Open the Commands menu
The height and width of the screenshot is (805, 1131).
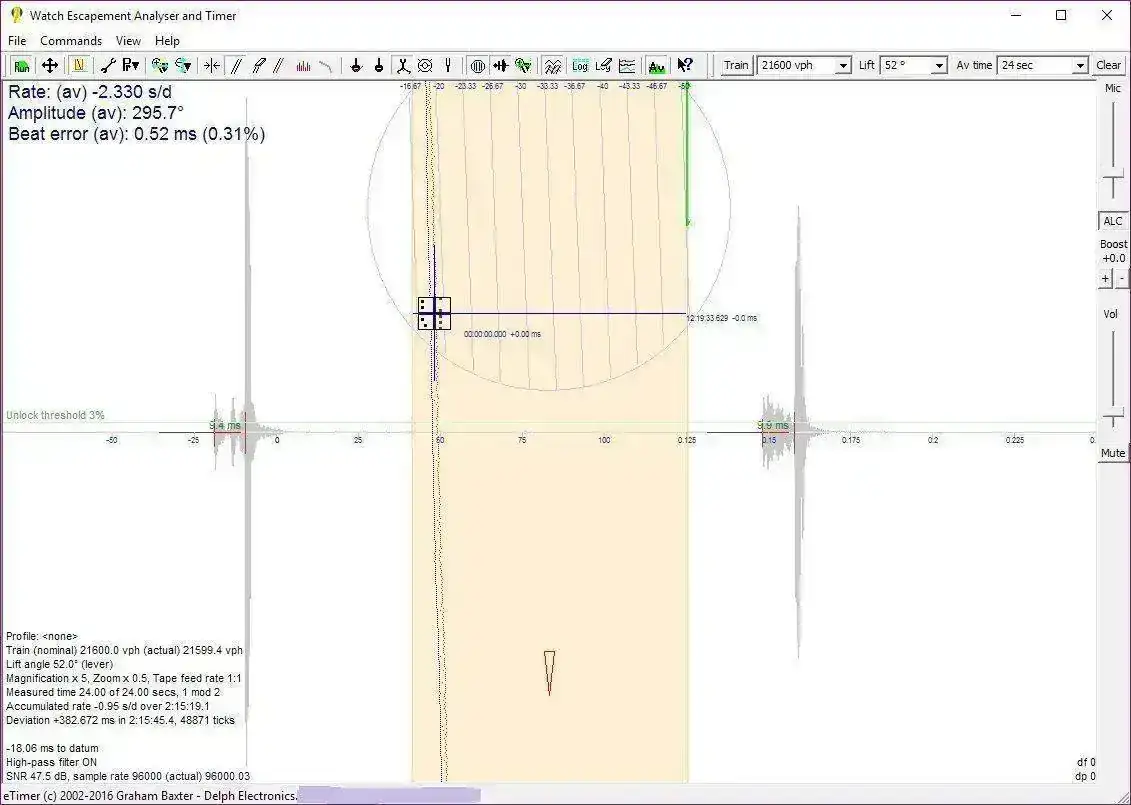[71, 41]
